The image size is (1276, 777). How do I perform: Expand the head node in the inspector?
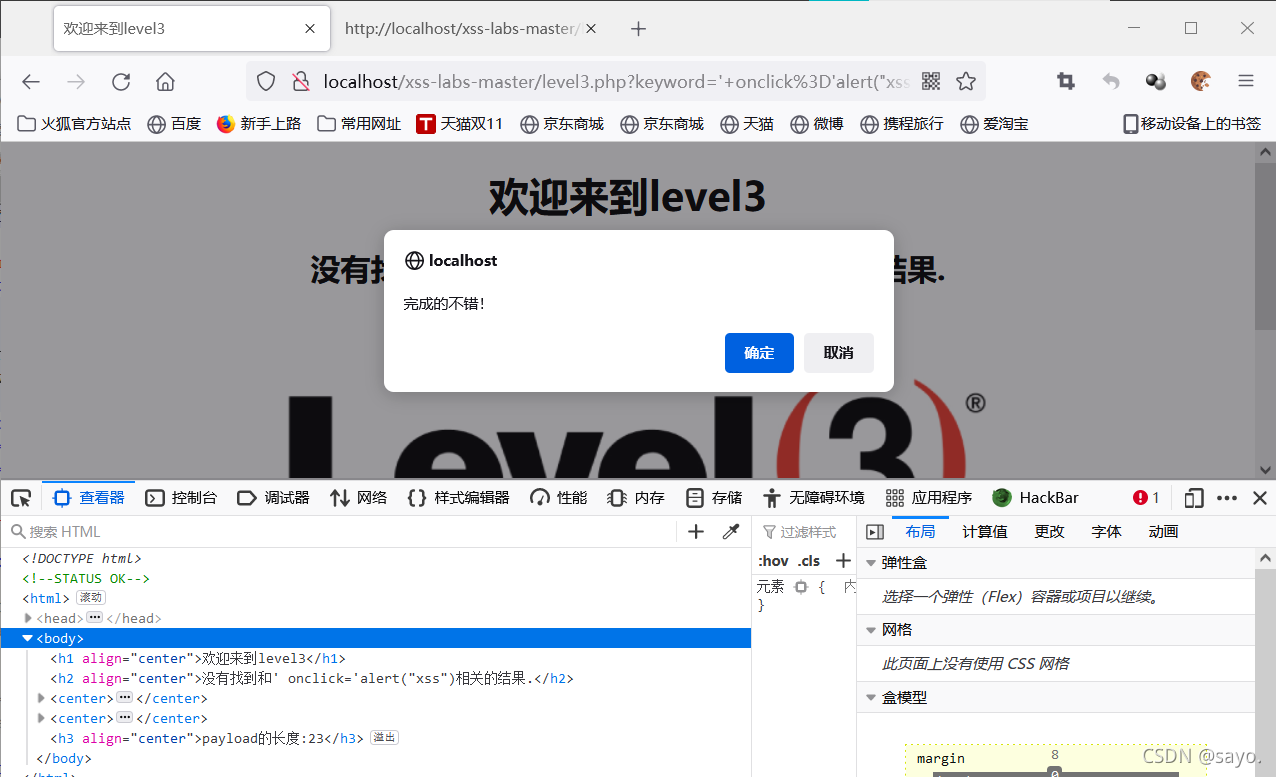click(28, 618)
